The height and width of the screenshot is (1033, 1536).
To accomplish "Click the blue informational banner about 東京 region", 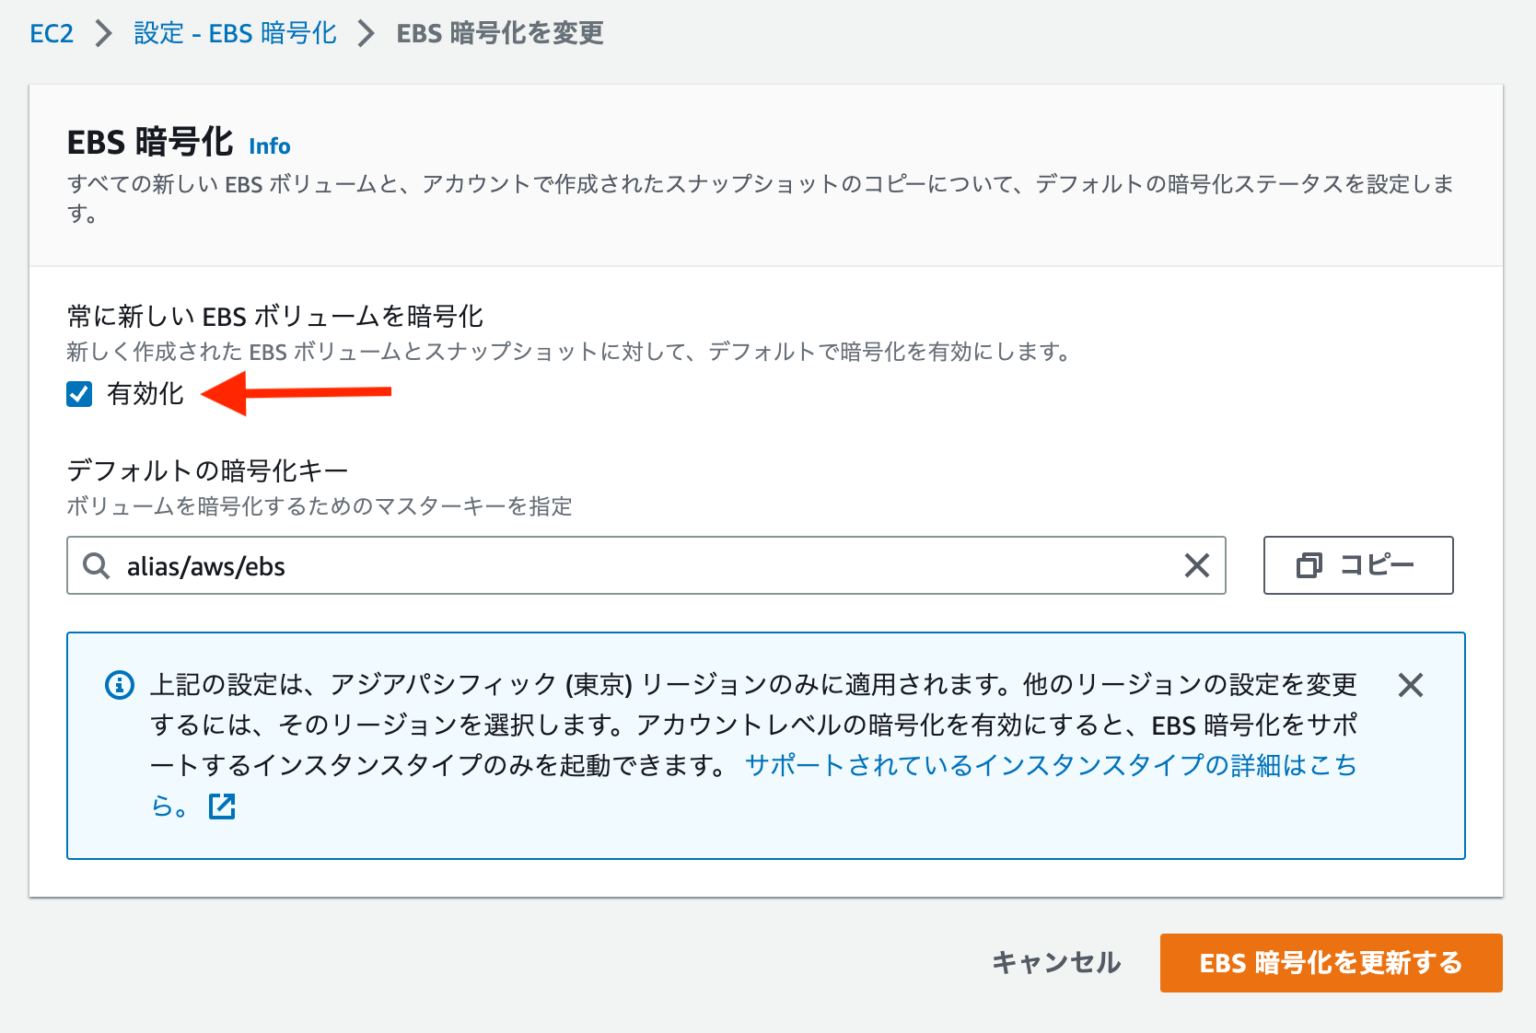I will pos(760,745).
